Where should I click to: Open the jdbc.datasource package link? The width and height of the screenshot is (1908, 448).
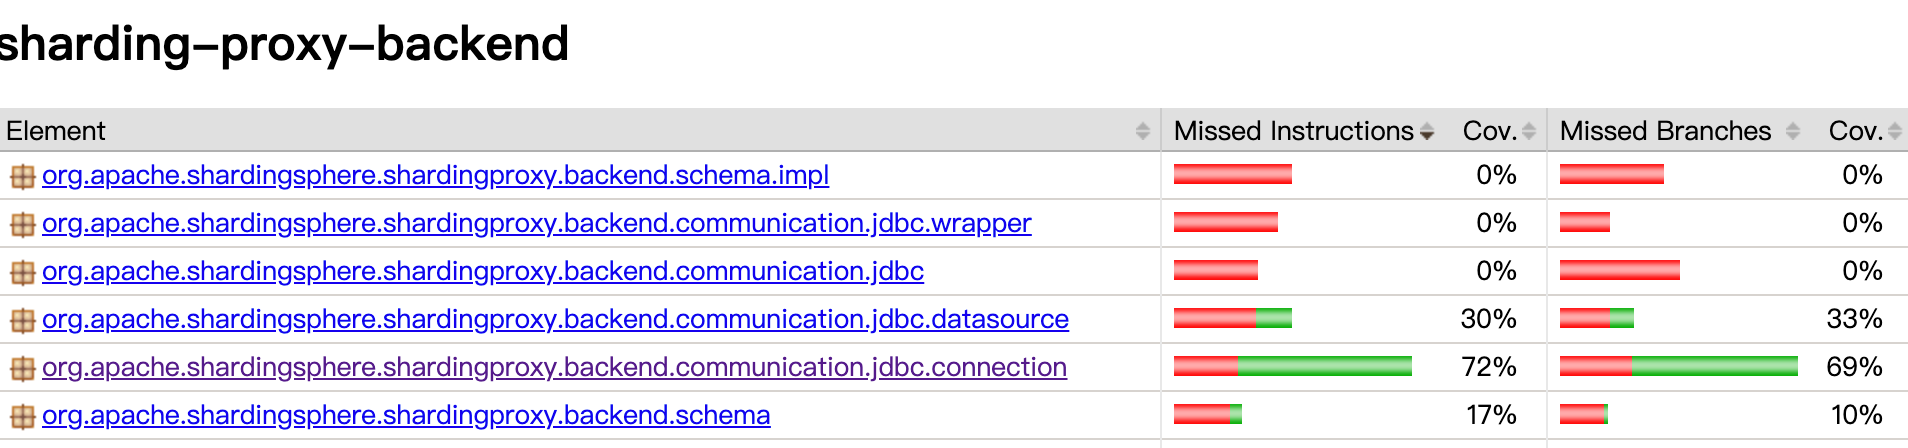pyautogui.click(x=555, y=319)
